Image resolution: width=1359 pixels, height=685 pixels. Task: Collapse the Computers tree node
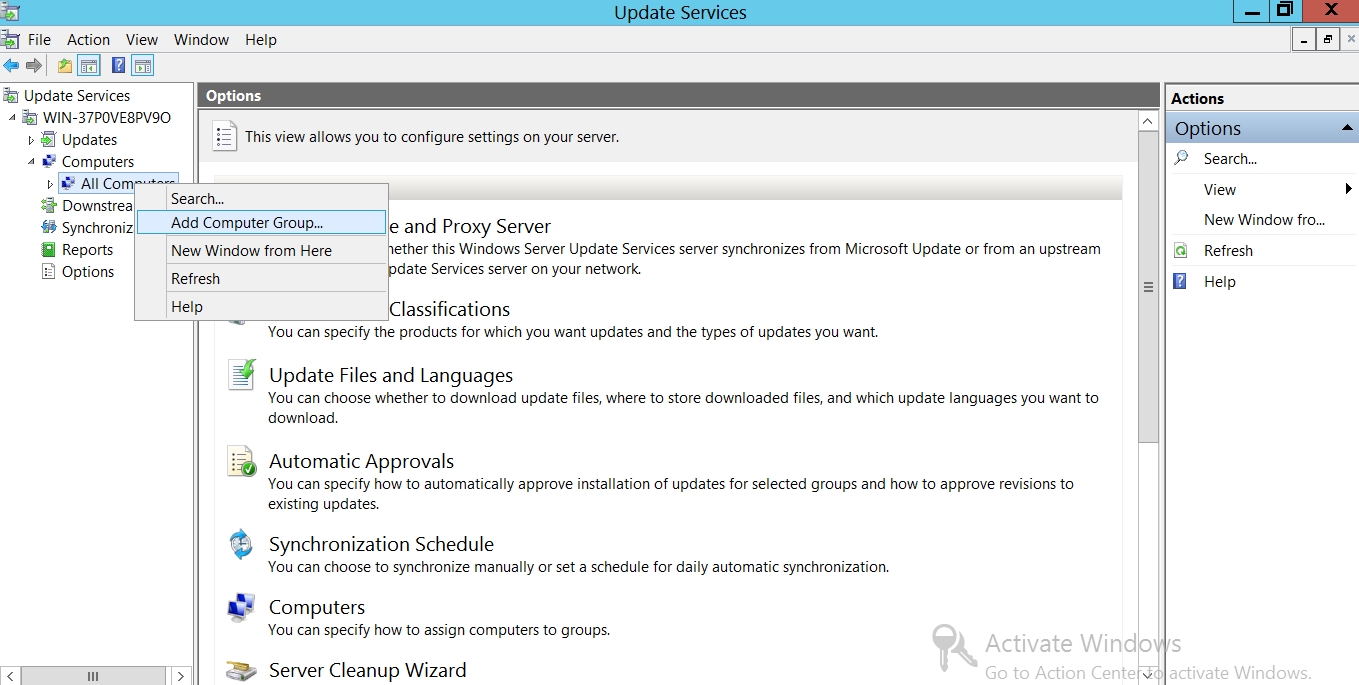click(31, 161)
